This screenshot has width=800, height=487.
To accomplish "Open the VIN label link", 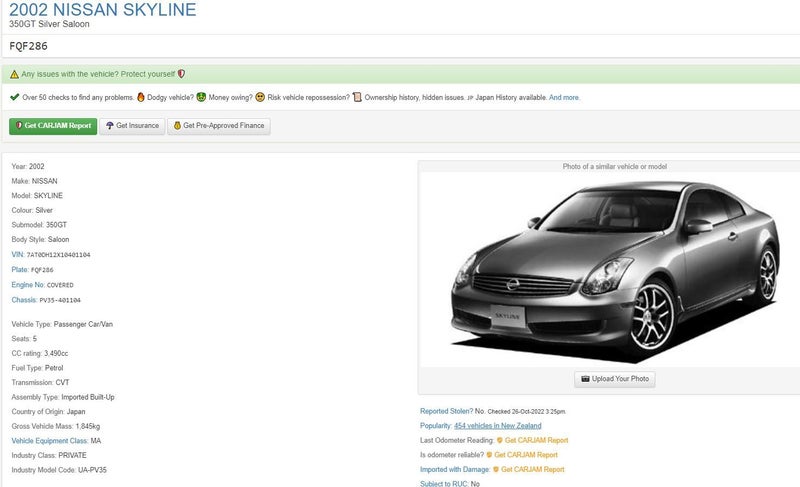I will point(17,255).
